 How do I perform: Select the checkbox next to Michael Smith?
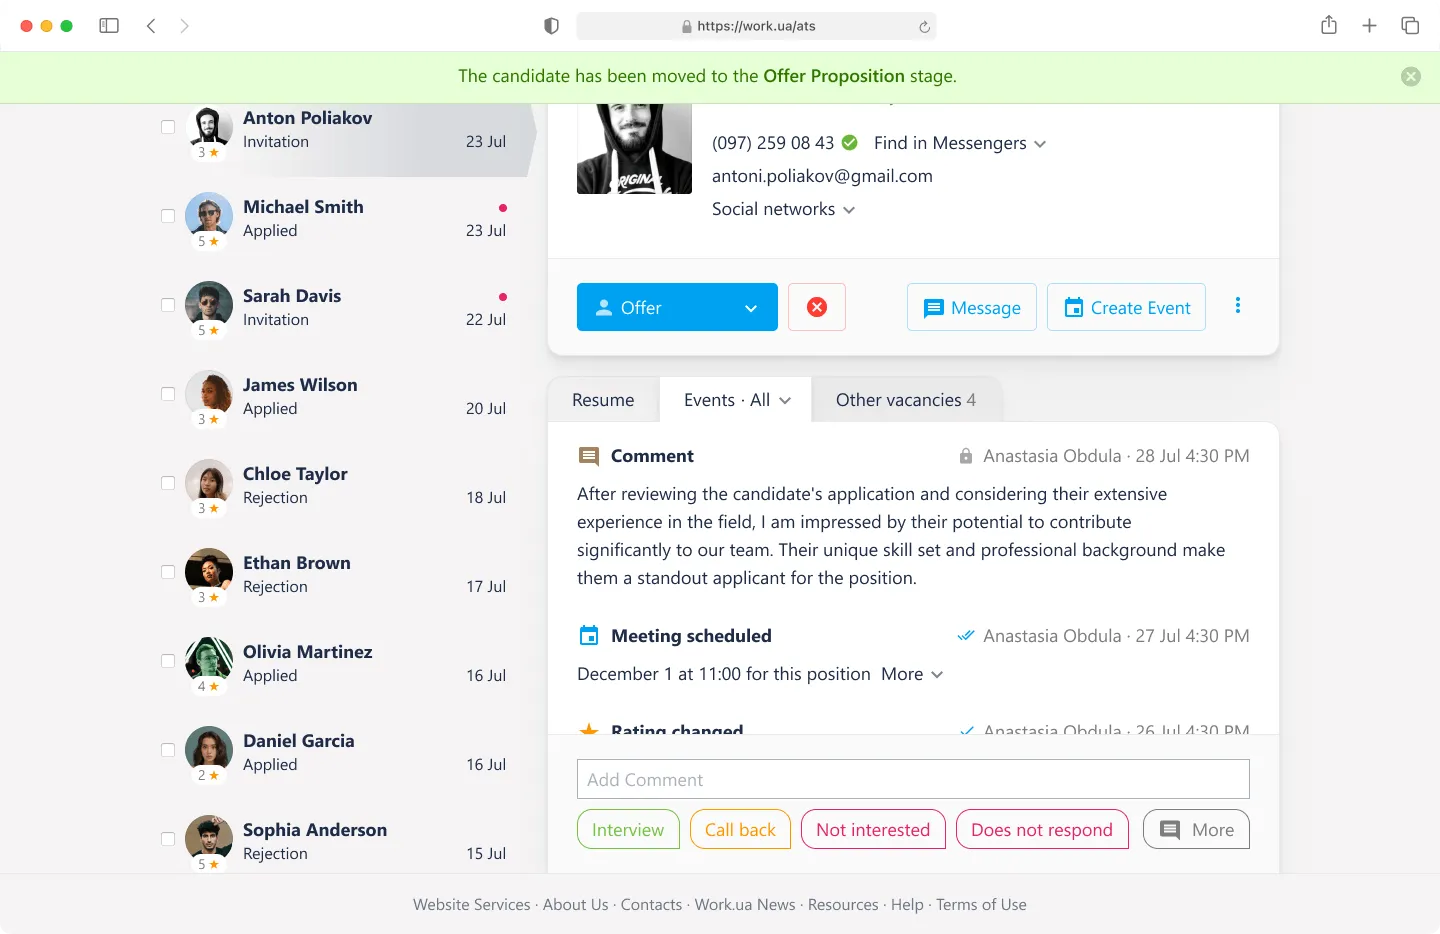pos(168,216)
